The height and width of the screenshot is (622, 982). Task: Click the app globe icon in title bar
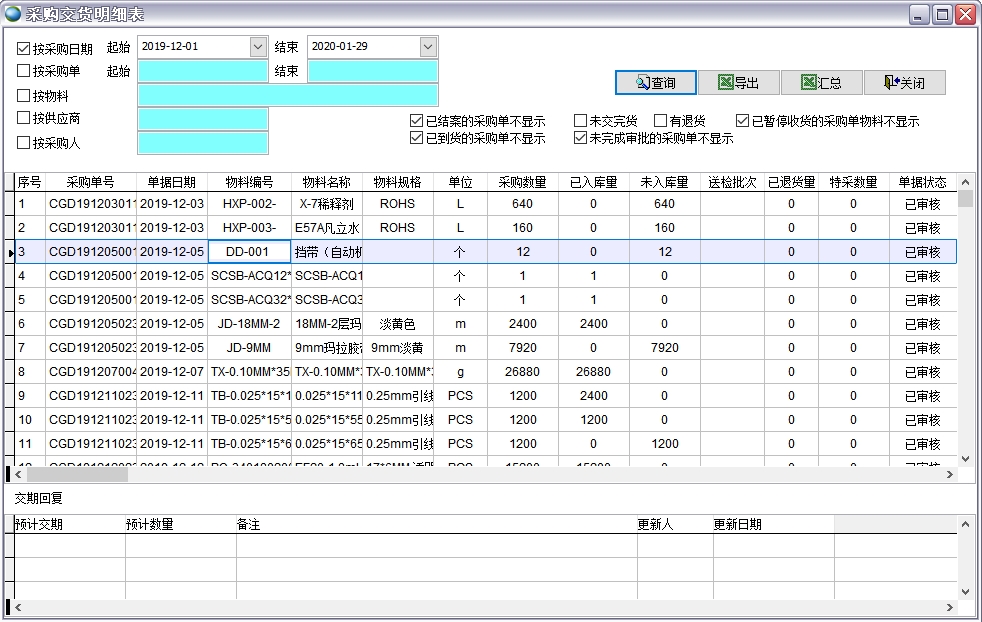click(13, 14)
